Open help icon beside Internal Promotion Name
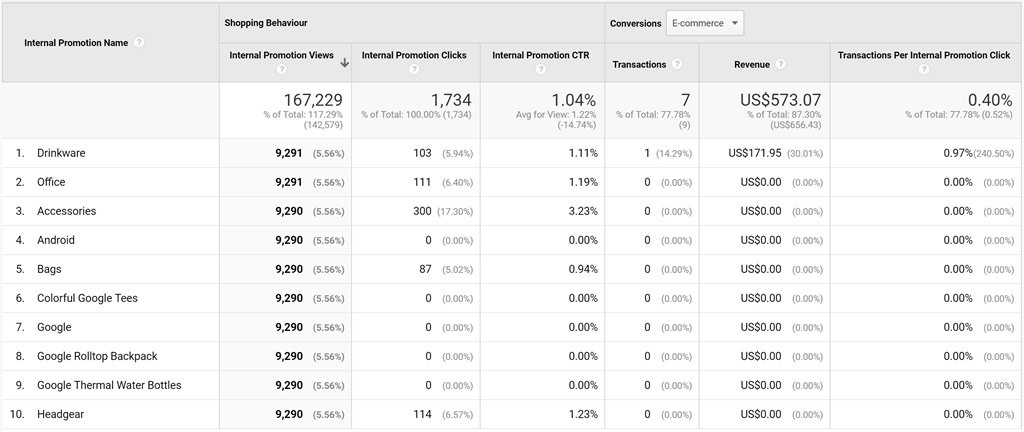This screenshot has width=1024, height=432. (x=138, y=42)
